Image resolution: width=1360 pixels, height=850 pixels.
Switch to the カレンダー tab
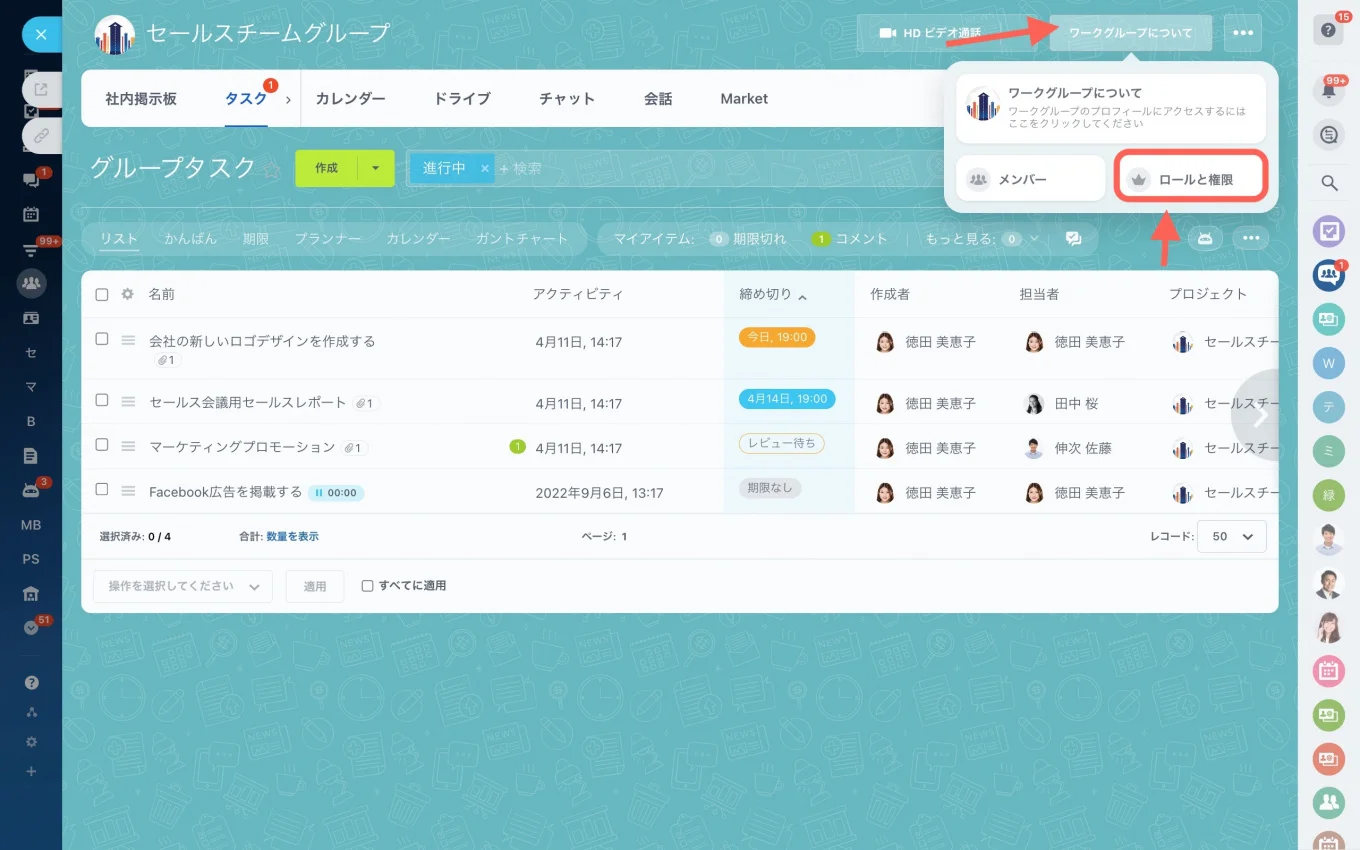click(x=350, y=98)
